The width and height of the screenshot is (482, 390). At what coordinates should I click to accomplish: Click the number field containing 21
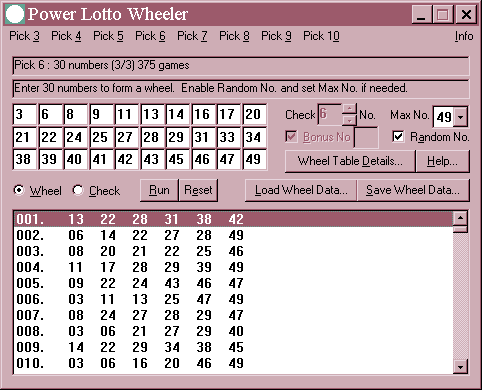pyautogui.click(x=24, y=137)
